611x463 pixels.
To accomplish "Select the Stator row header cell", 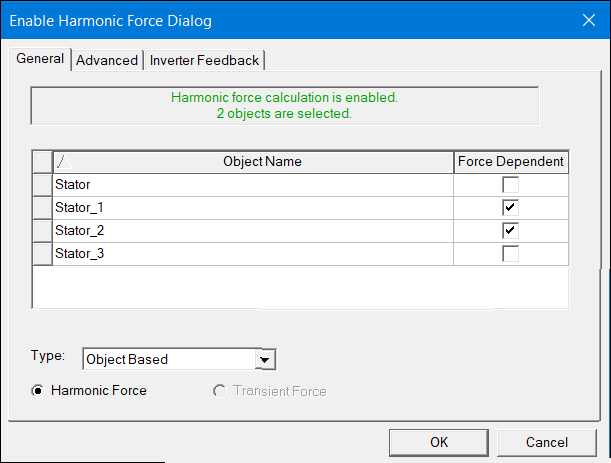I will pos(43,185).
